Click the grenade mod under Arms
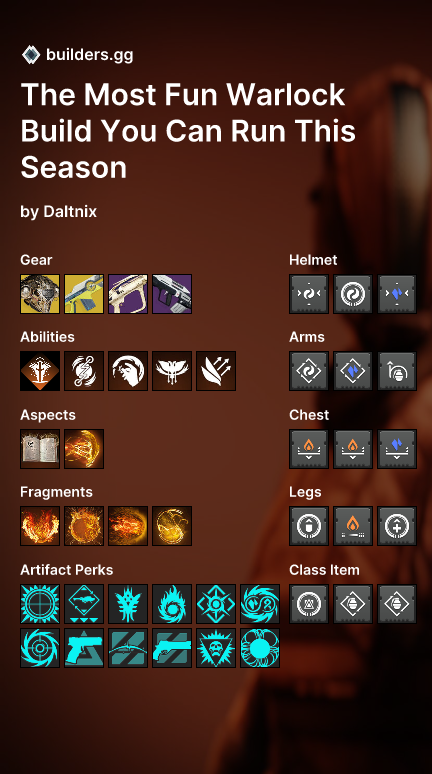 point(397,371)
